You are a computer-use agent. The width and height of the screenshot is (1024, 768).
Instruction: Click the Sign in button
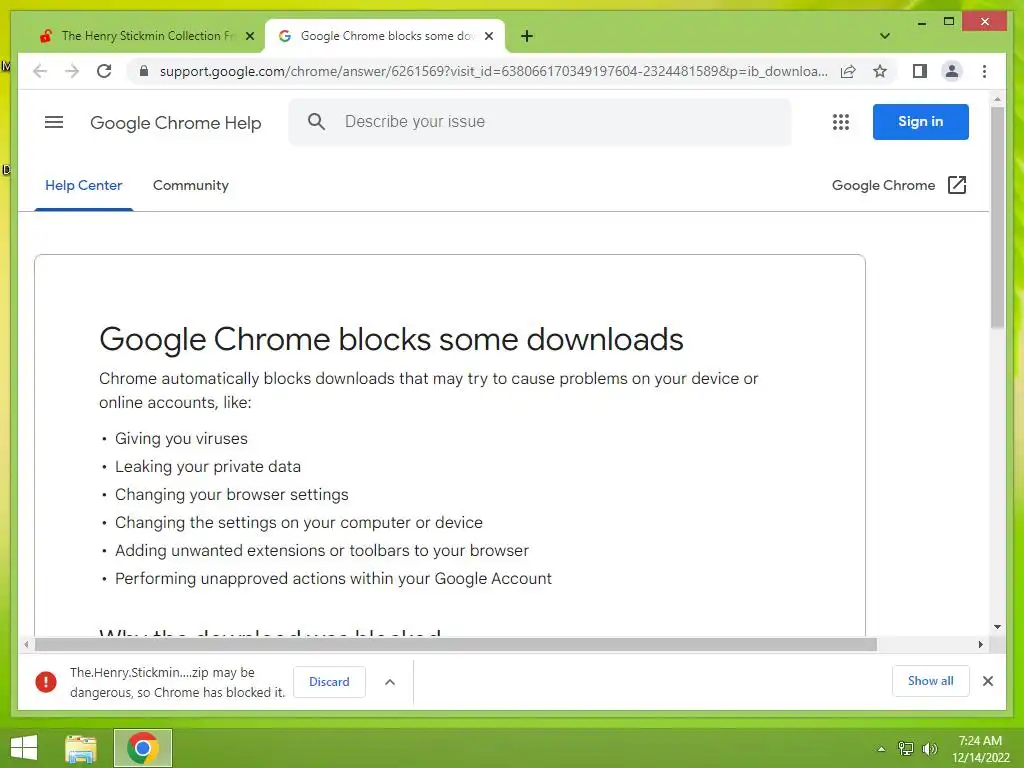(920, 121)
